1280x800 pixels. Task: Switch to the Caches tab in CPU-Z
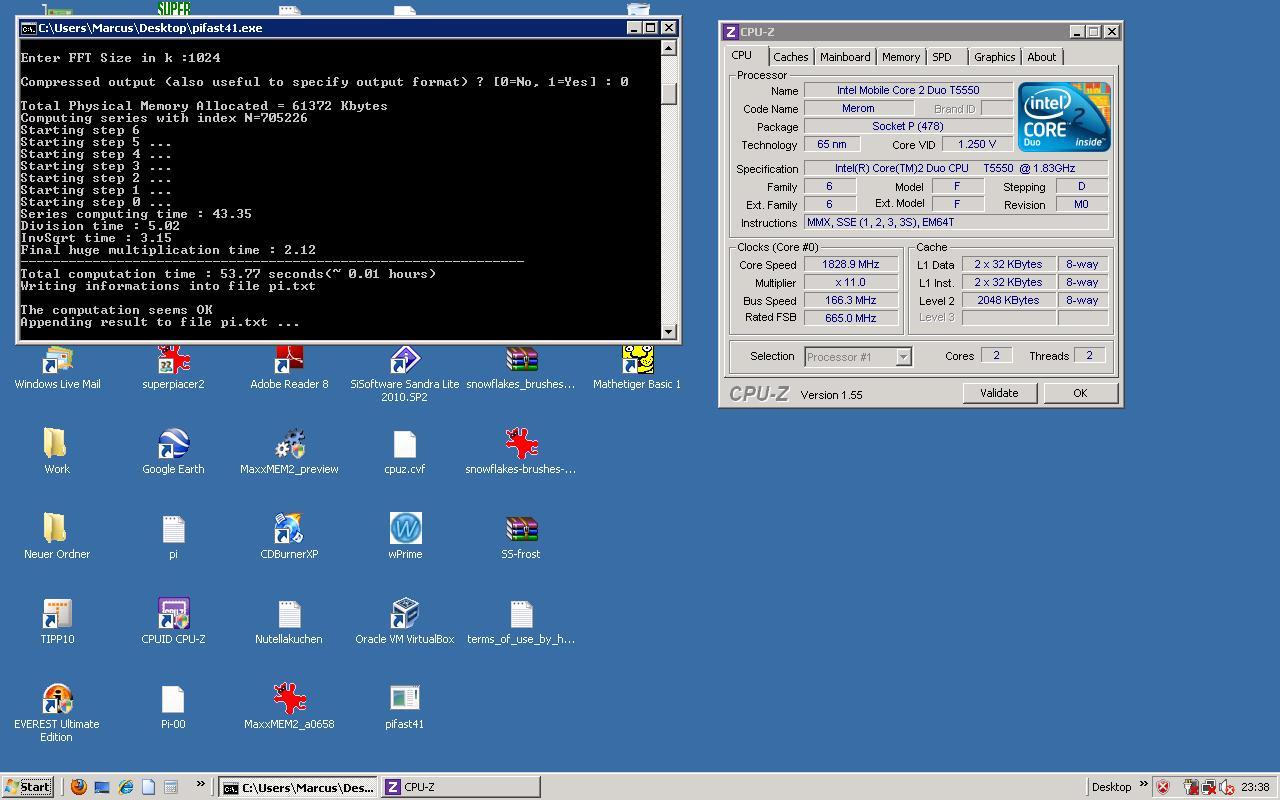[x=790, y=57]
